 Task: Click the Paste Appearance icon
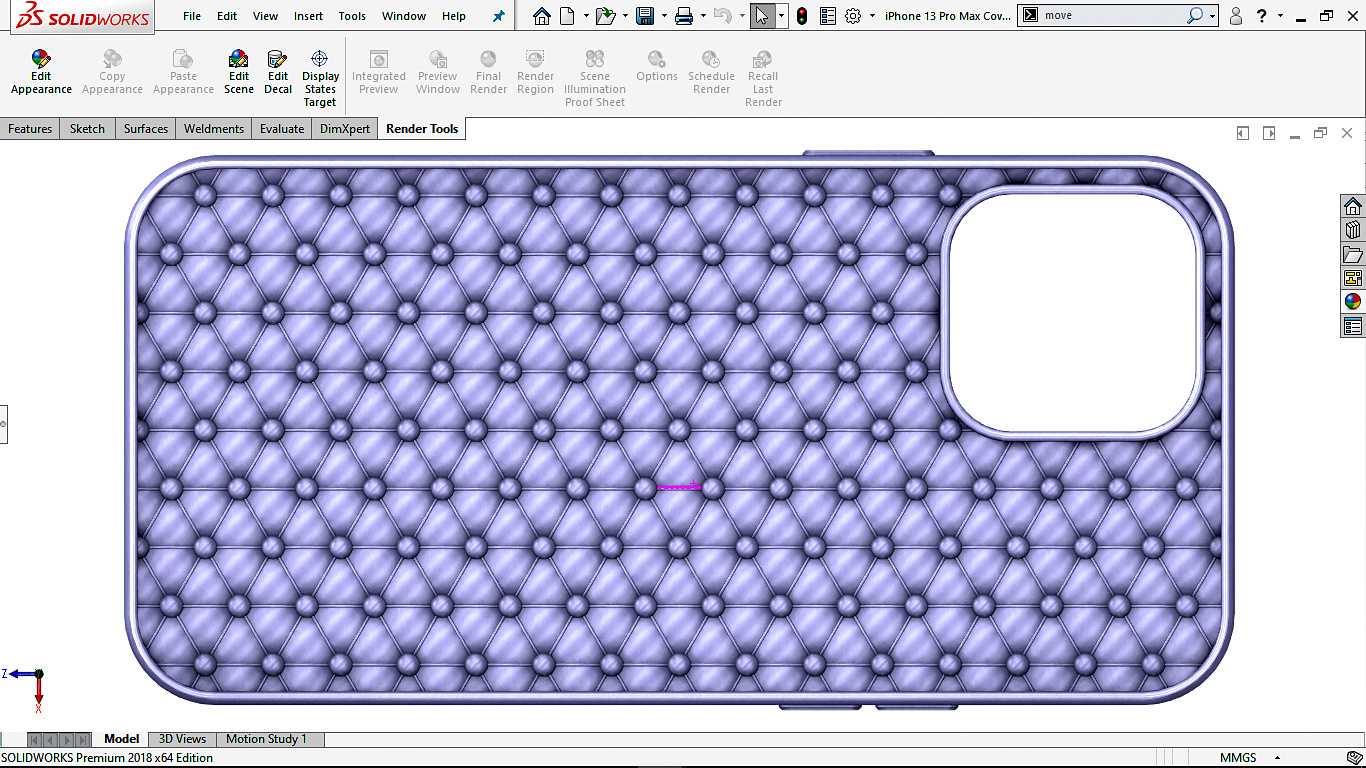pos(183,60)
